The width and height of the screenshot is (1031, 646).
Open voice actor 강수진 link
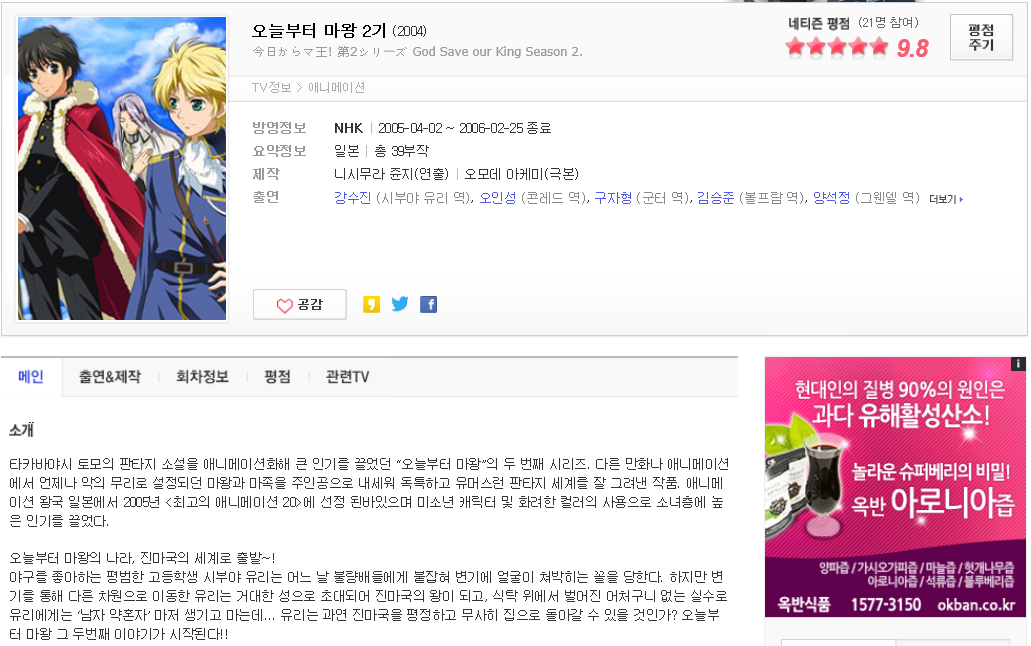[352, 197]
